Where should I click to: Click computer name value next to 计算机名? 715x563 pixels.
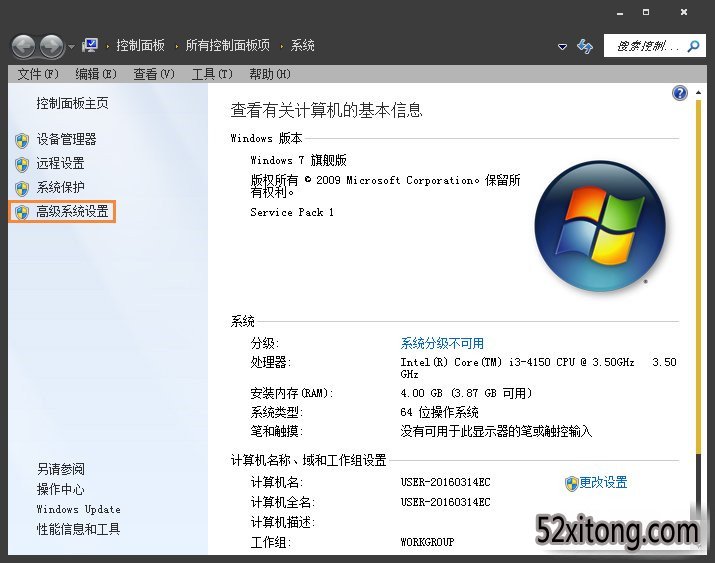tap(446, 482)
